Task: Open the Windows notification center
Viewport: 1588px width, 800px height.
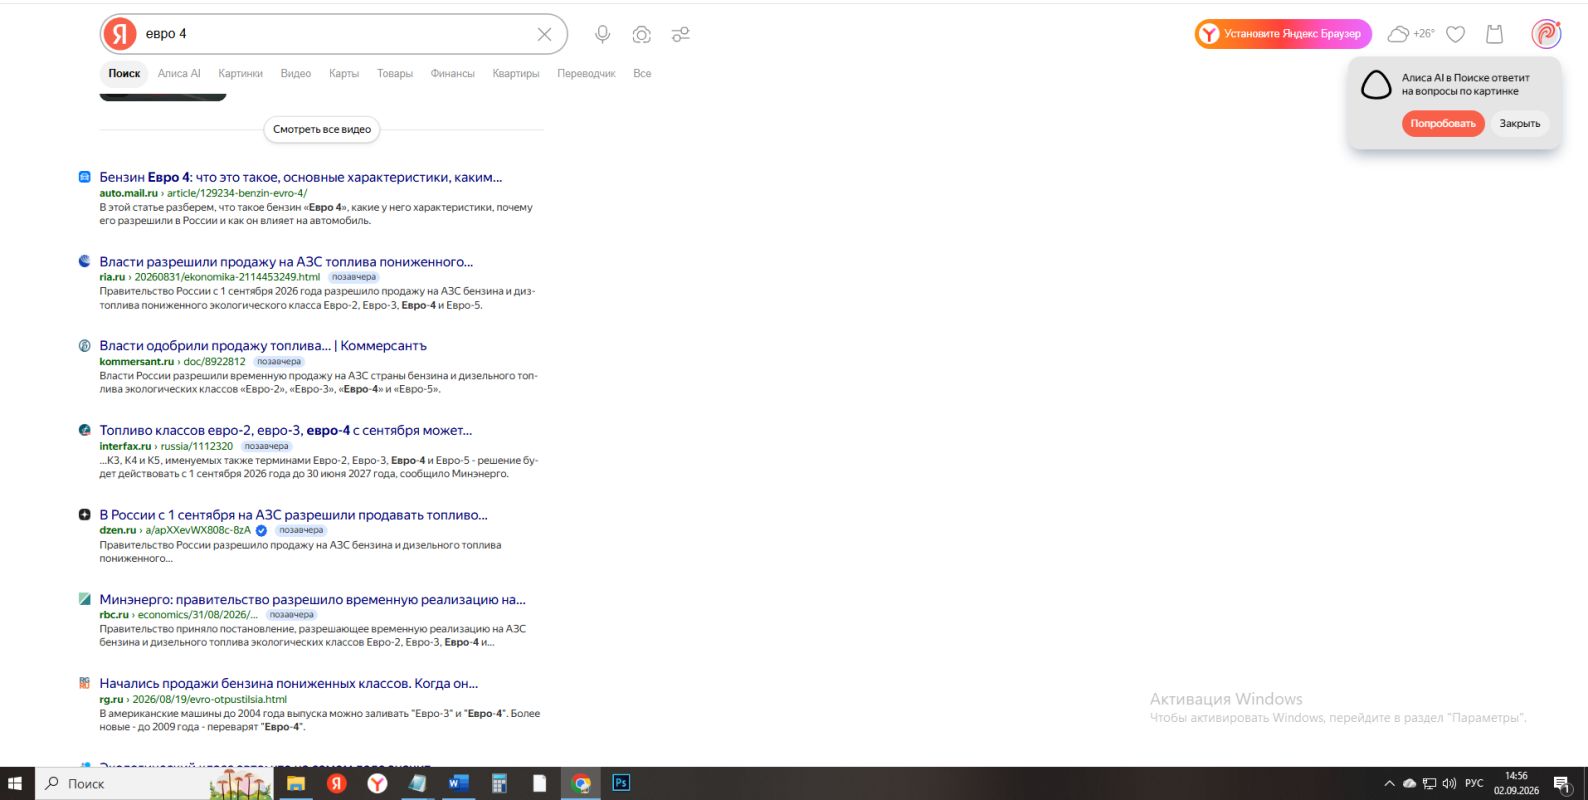Action: click(1562, 783)
